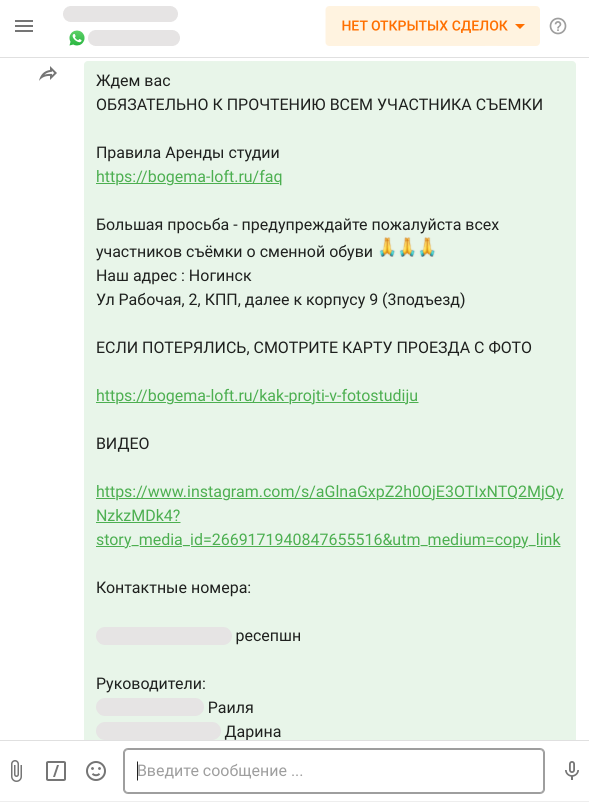Image resolution: width=589 pixels, height=802 pixels.
Task: Open quick reply templates via the slash icon
Action: pos(55,770)
